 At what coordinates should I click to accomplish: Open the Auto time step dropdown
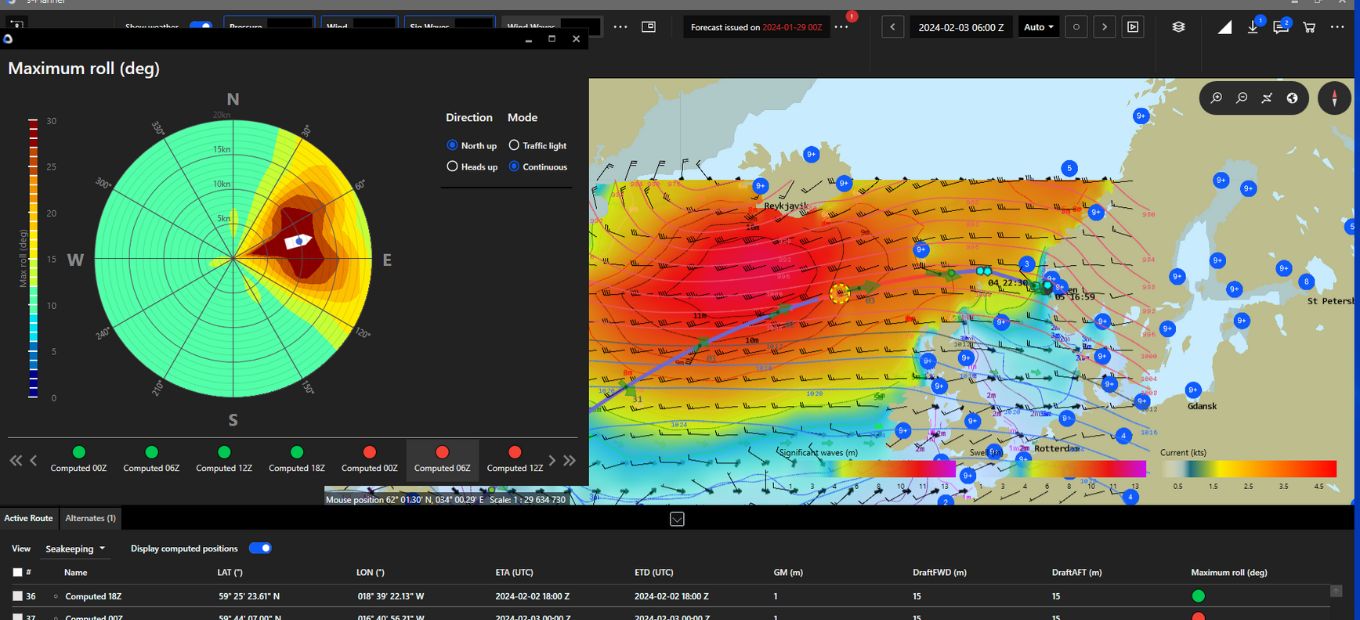coord(1039,27)
